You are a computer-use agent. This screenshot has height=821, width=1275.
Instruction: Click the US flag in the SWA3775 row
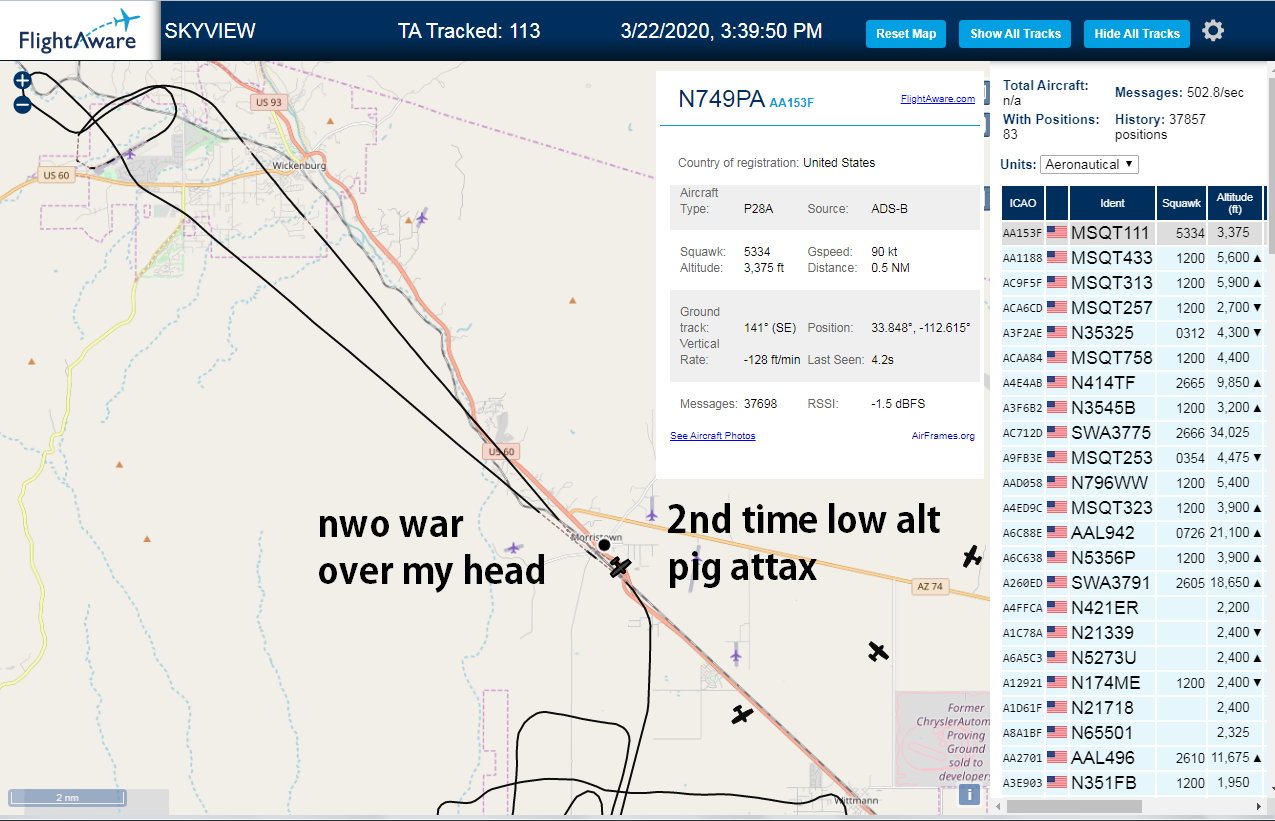tap(1057, 433)
